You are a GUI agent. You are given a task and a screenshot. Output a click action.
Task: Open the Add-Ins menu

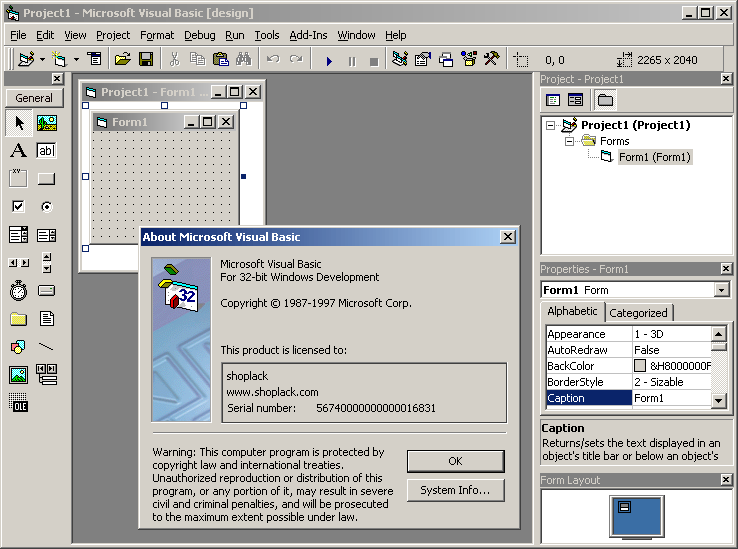click(x=308, y=35)
